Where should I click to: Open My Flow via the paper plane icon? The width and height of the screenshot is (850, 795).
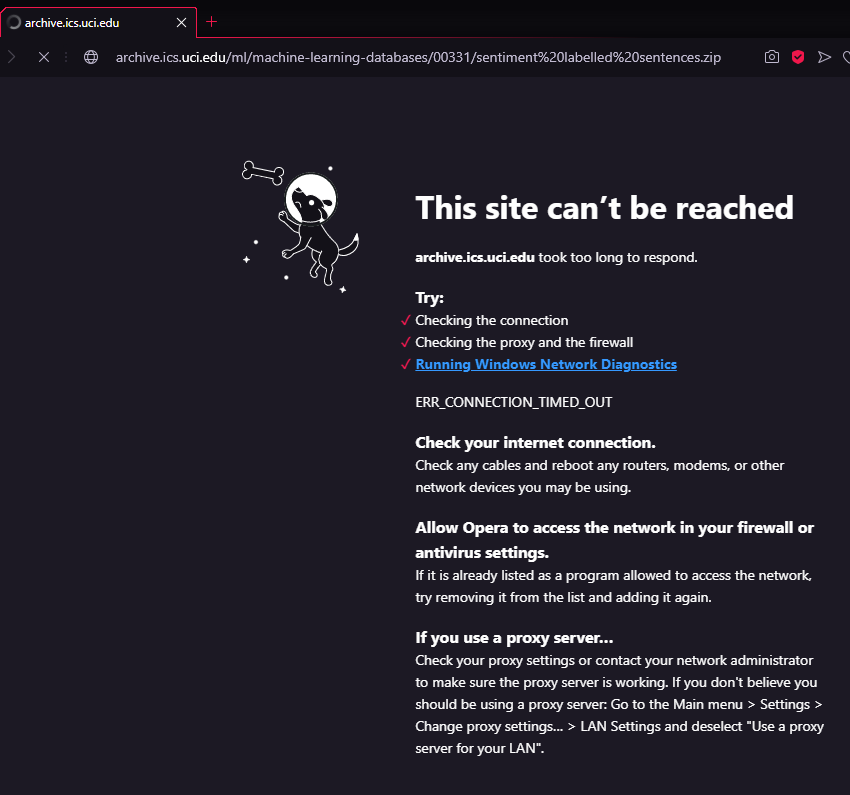824,57
